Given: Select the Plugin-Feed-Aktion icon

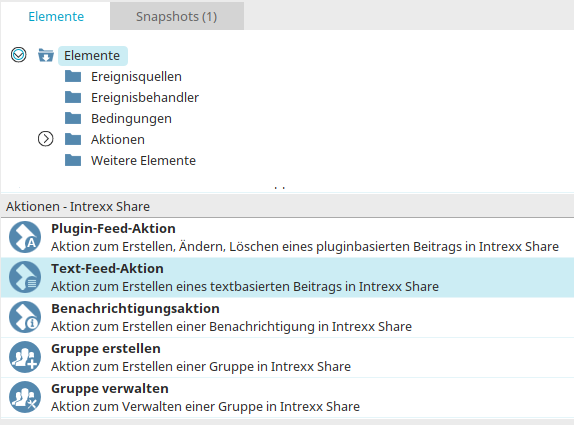Looking at the screenshot, I should pos(25,237).
